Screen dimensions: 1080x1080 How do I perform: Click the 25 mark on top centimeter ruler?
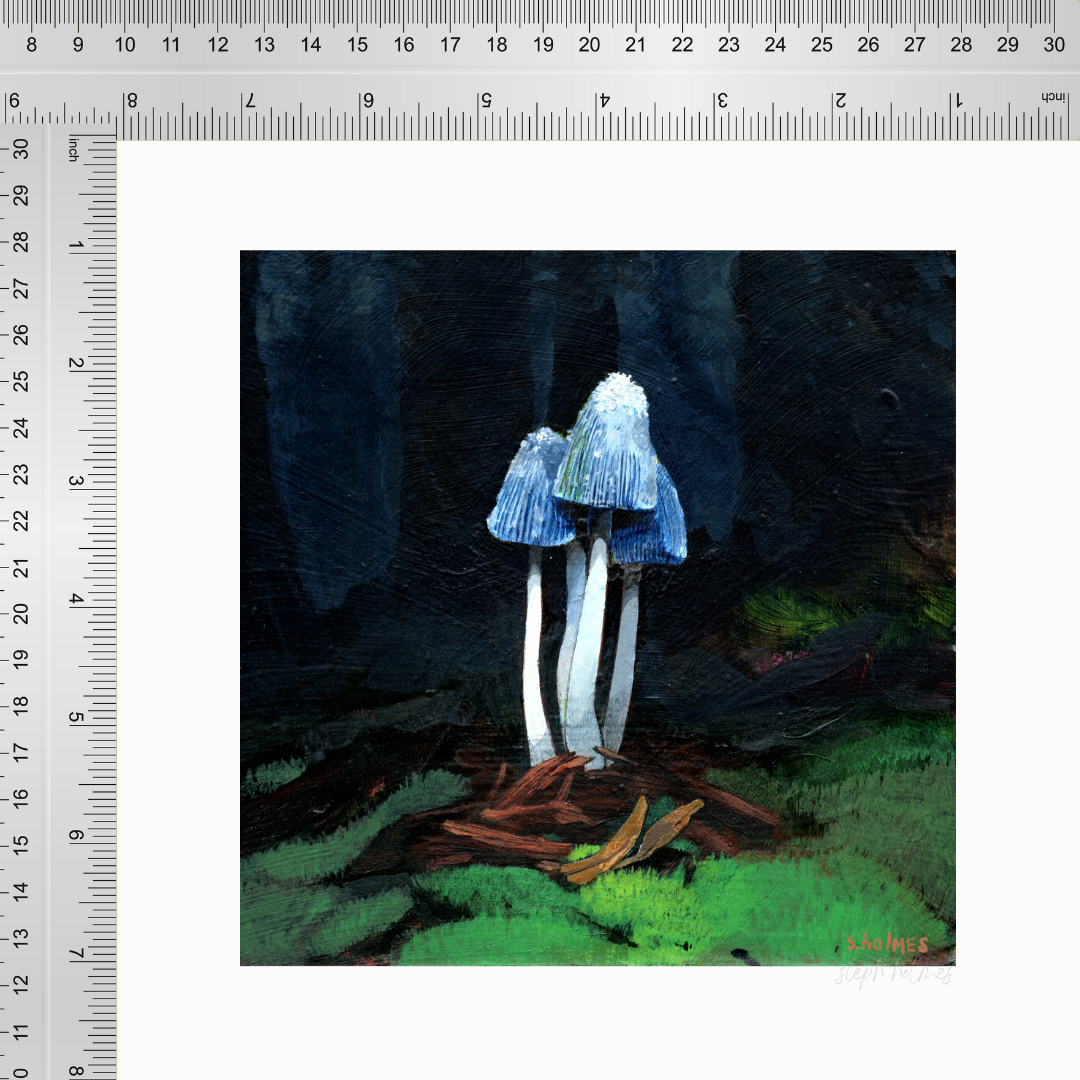pos(821,45)
